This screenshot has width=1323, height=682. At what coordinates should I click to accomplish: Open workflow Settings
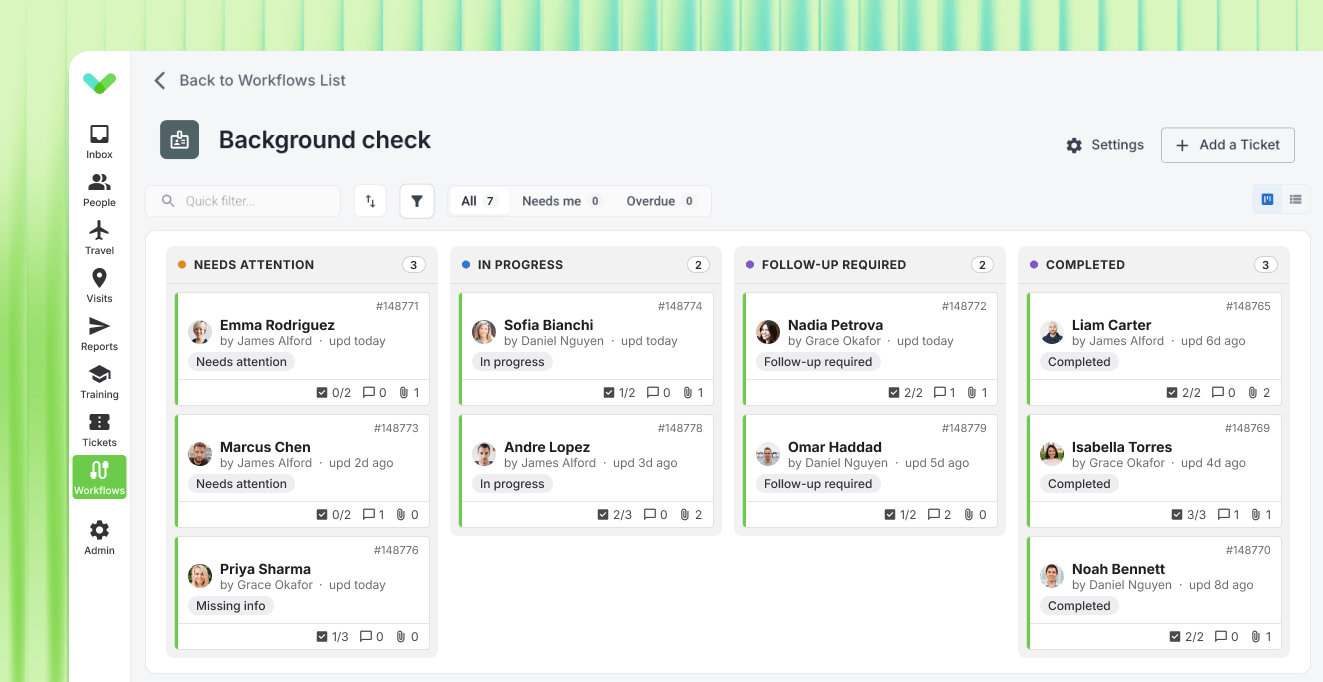coord(1105,145)
